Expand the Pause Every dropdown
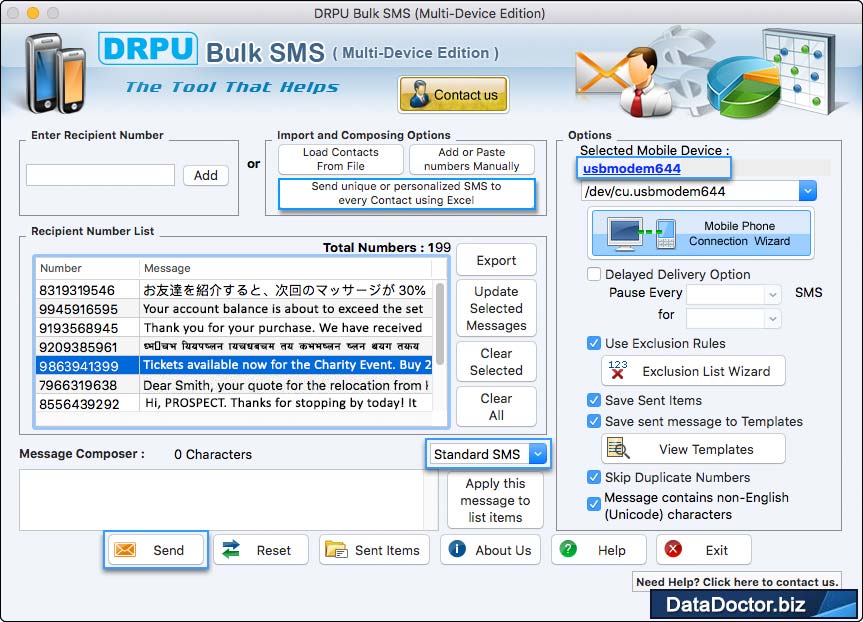 coord(773,294)
